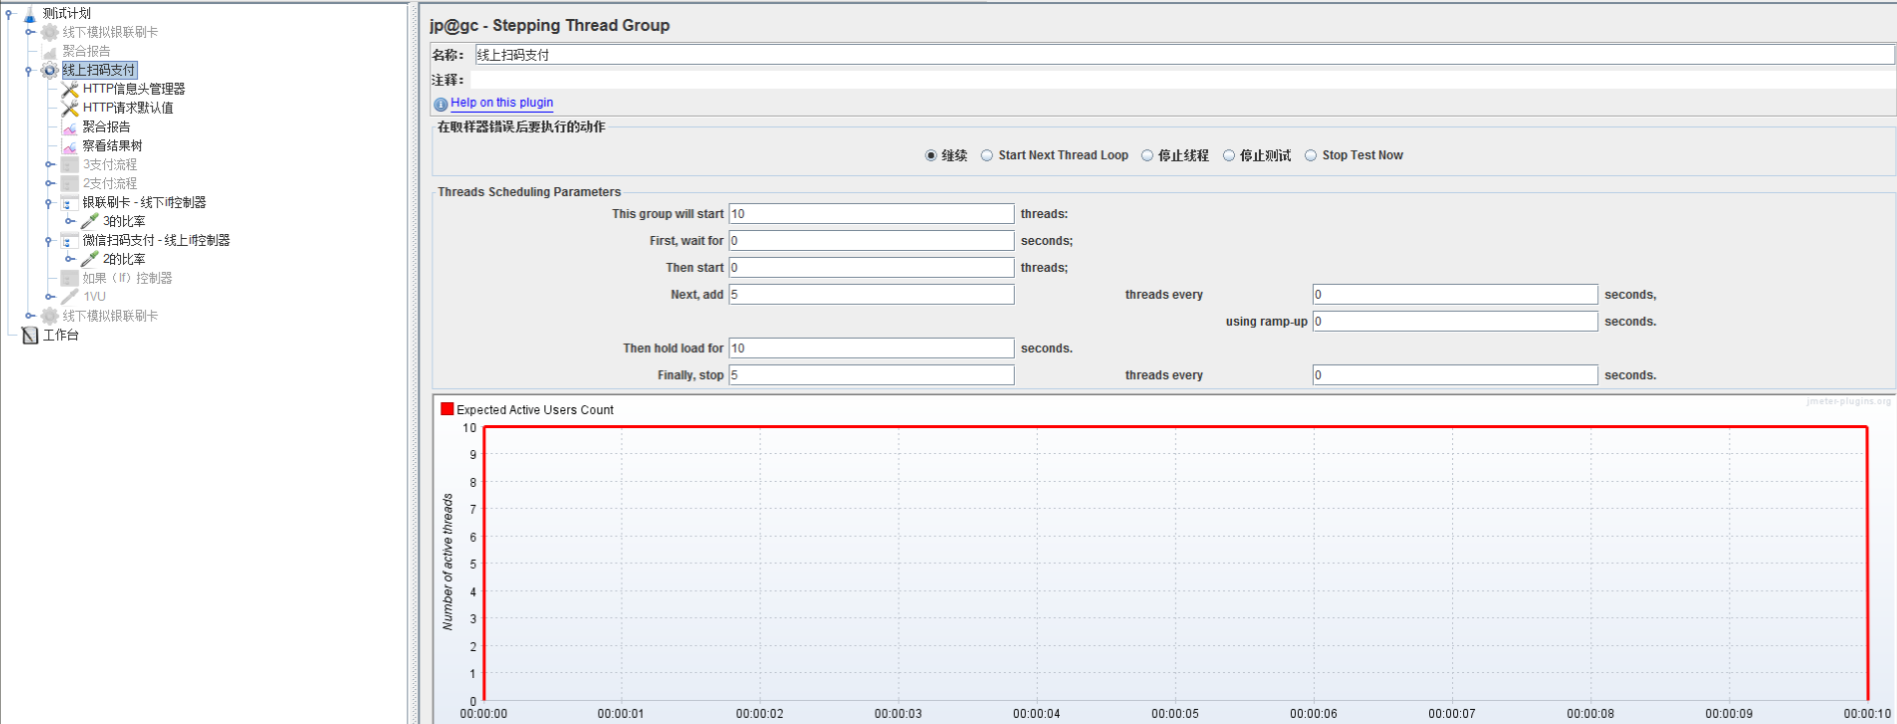
Task: Open the Help on this plugin link
Action: pos(501,103)
